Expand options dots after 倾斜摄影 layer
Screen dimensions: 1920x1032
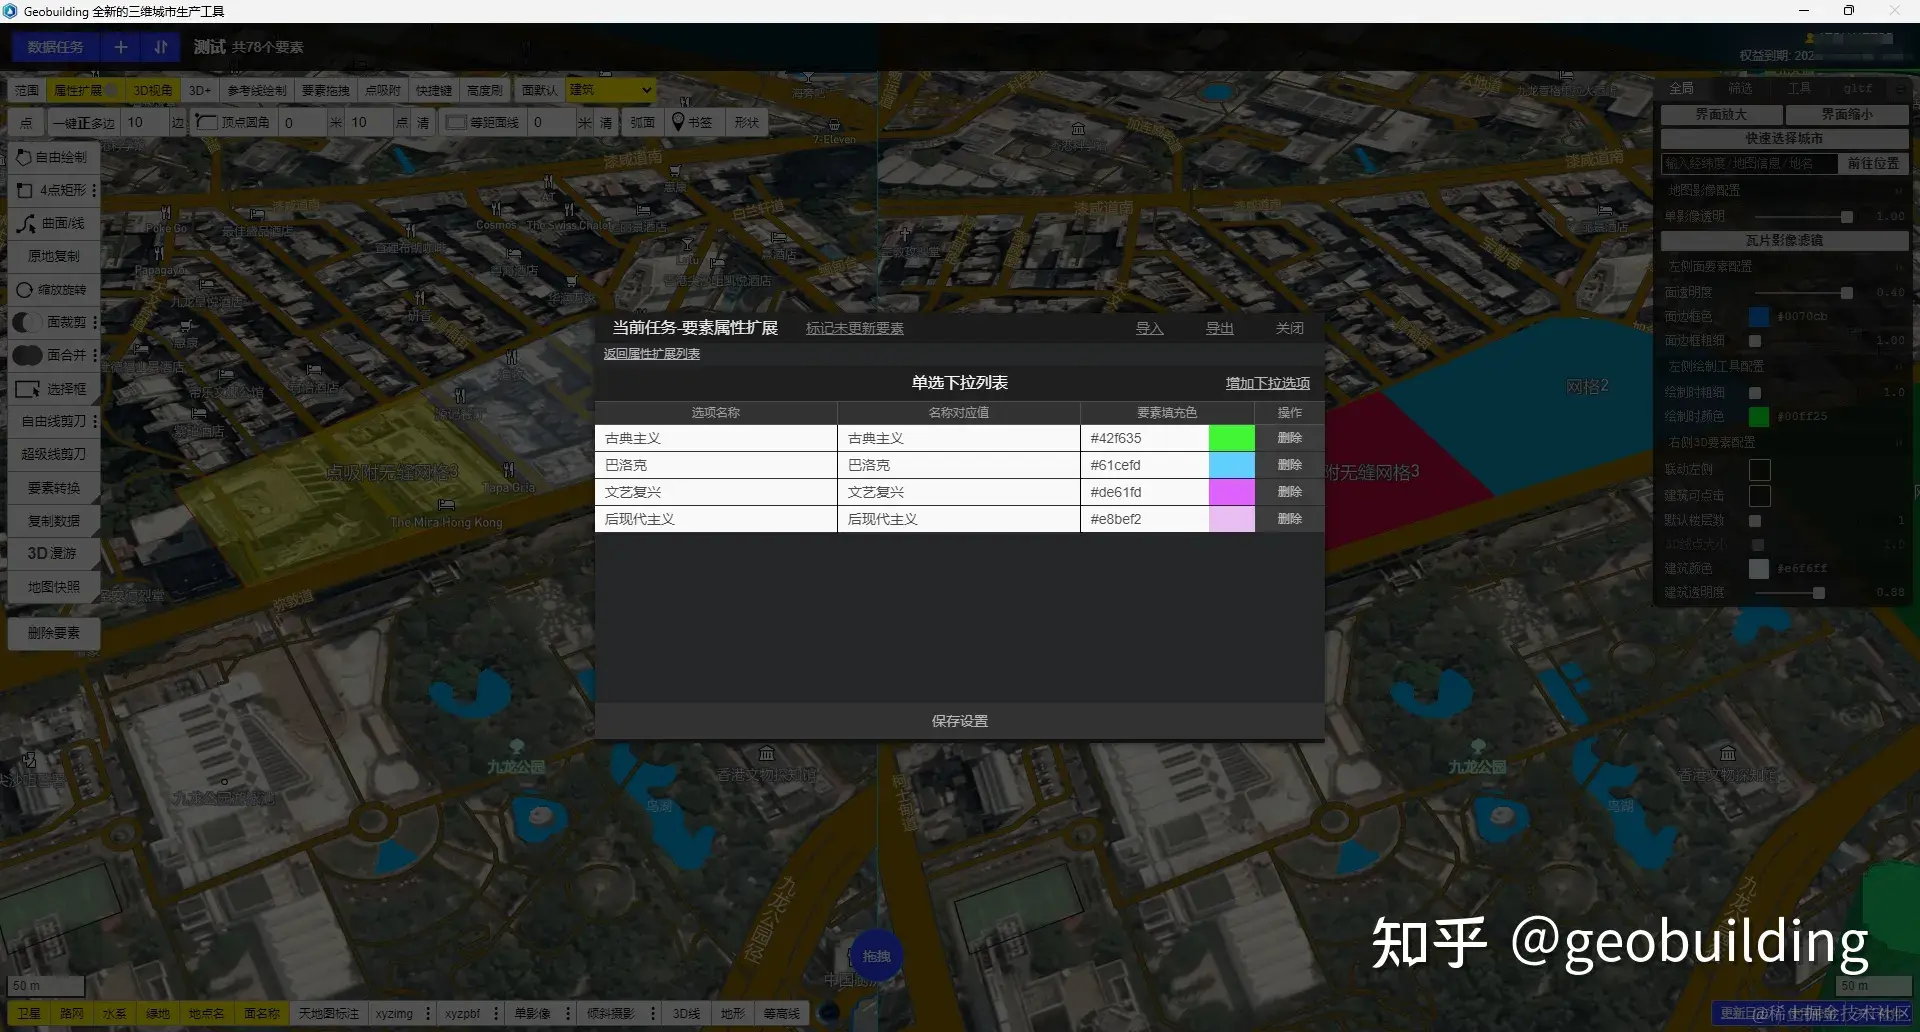click(653, 1013)
